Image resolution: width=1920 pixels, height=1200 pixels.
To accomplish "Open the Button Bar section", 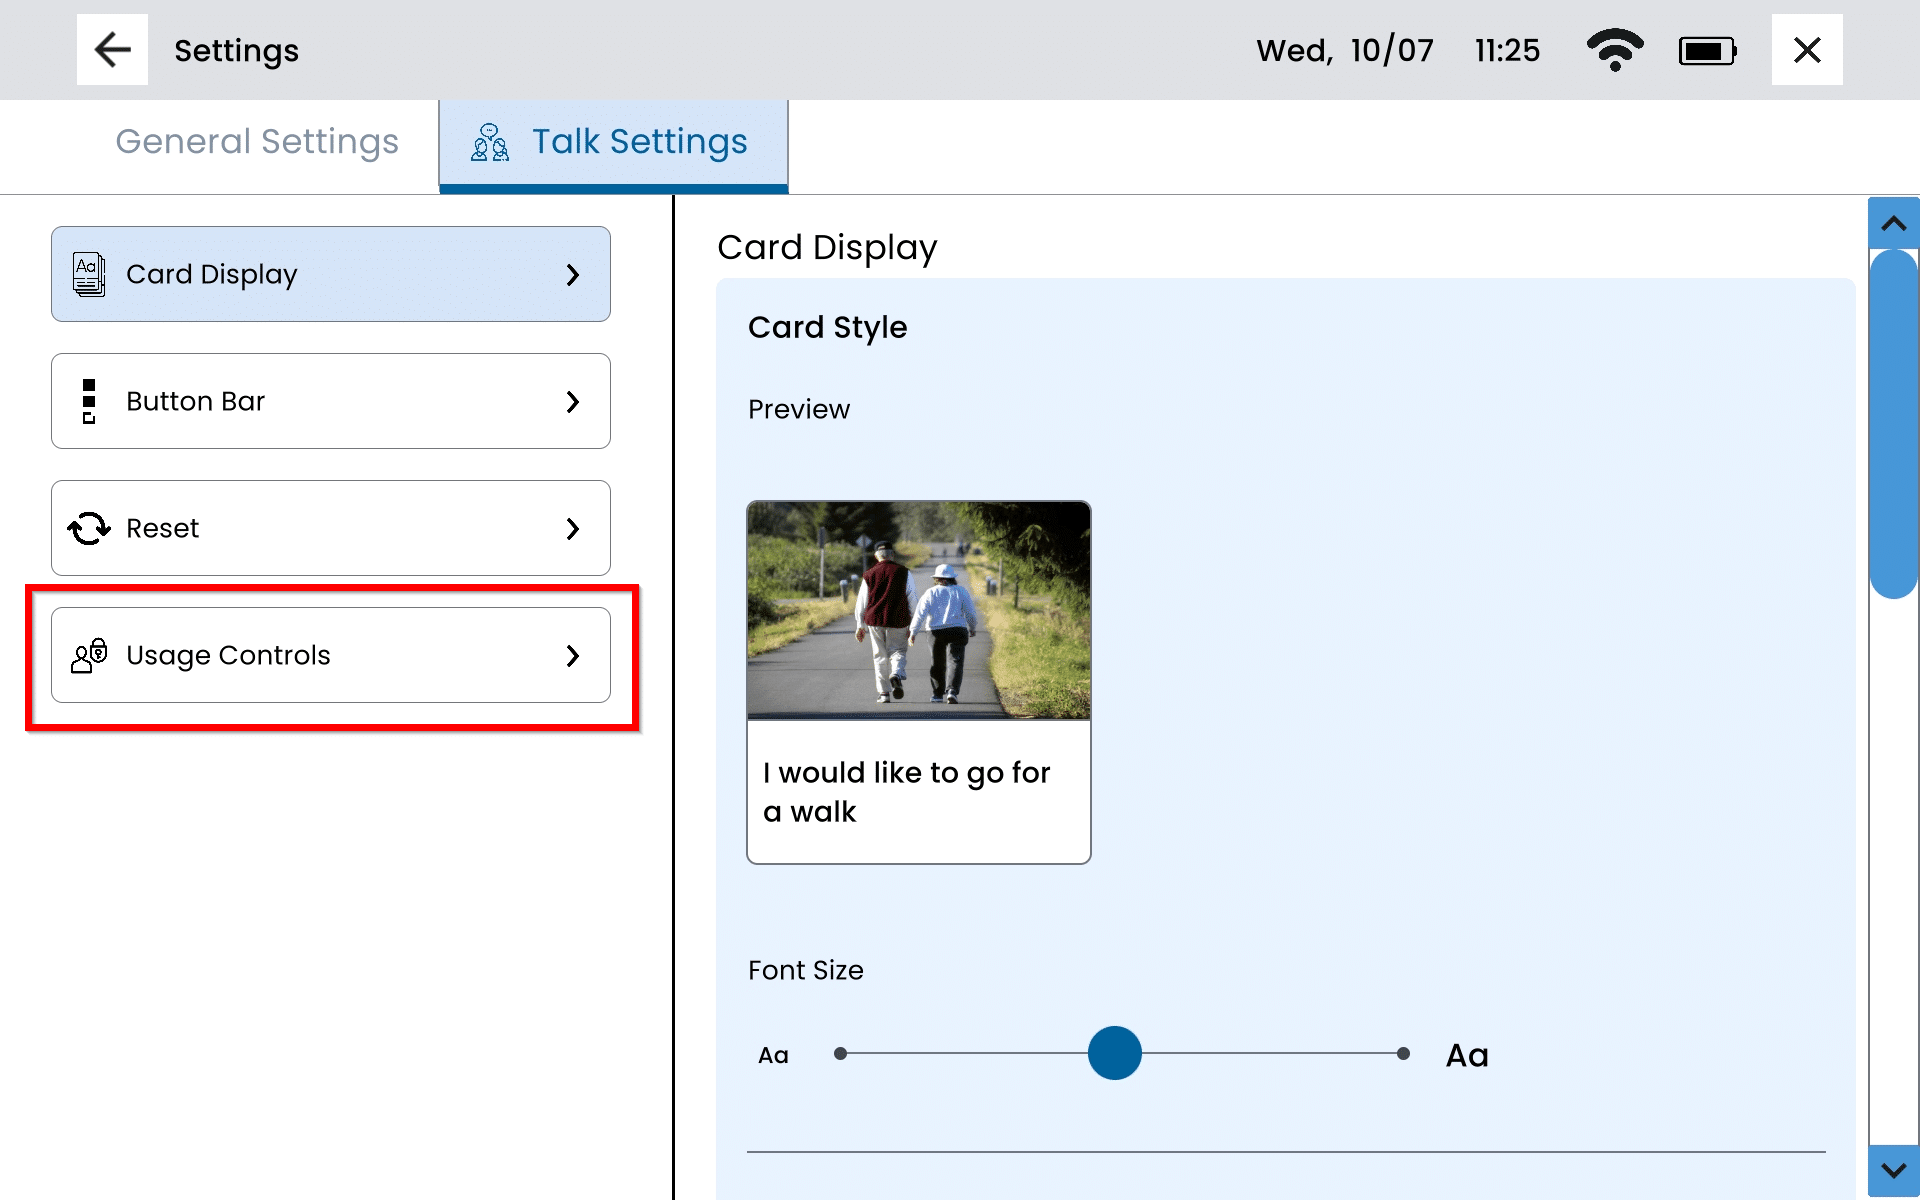I will [x=330, y=401].
